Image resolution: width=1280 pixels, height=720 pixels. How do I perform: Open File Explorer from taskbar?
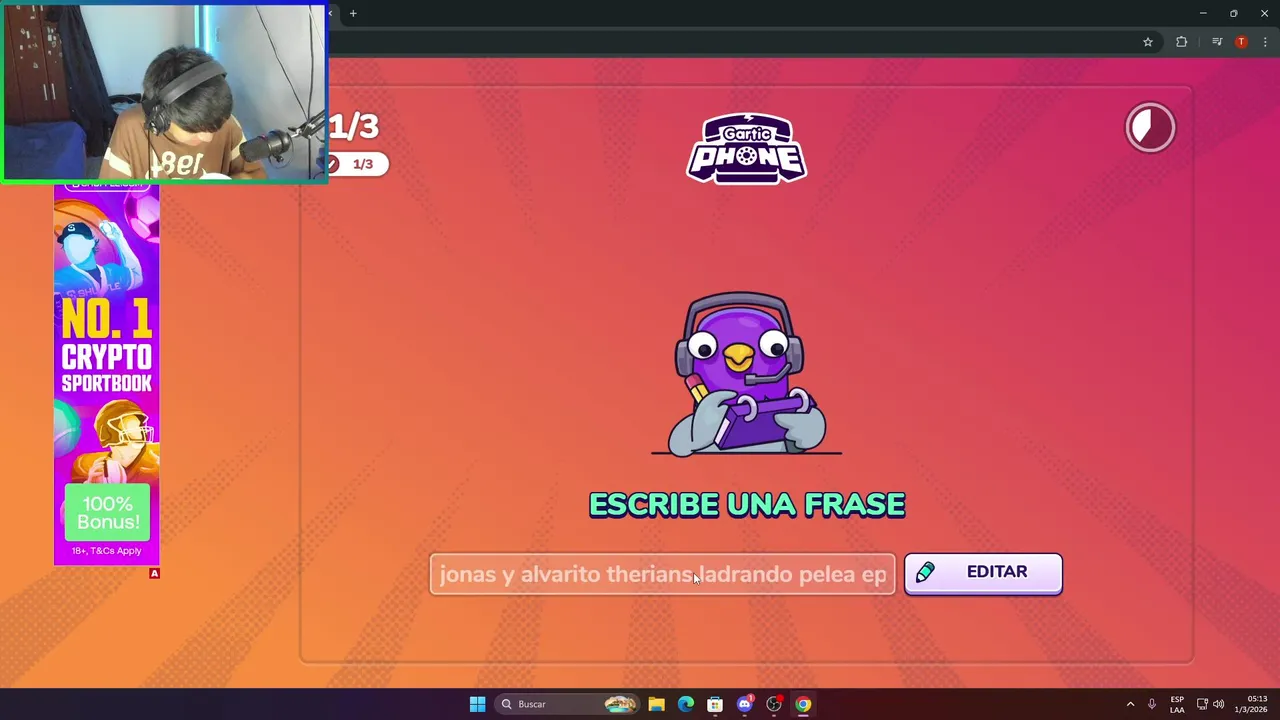pyautogui.click(x=656, y=704)
